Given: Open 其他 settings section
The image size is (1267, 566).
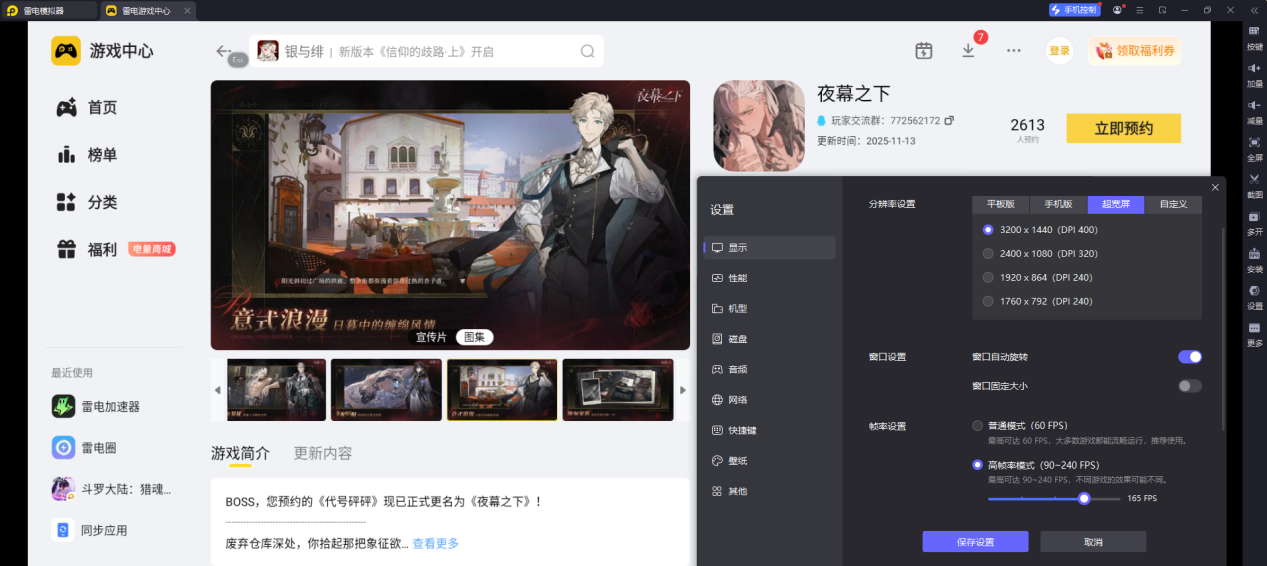Looking at the screenshot, I should click(x=769, y=491).
